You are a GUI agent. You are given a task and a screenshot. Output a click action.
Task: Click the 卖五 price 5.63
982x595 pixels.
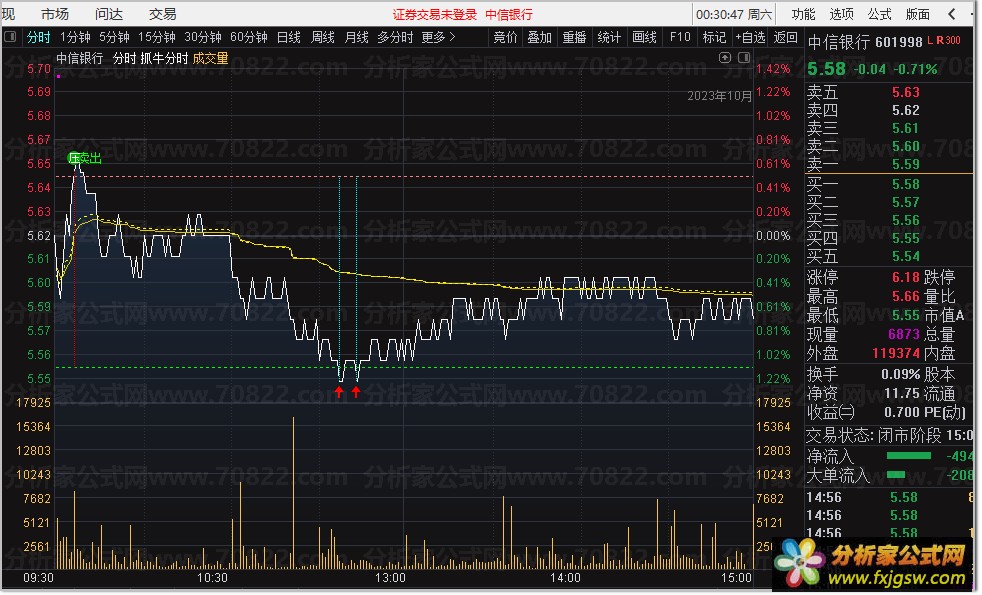coord(906,92)
